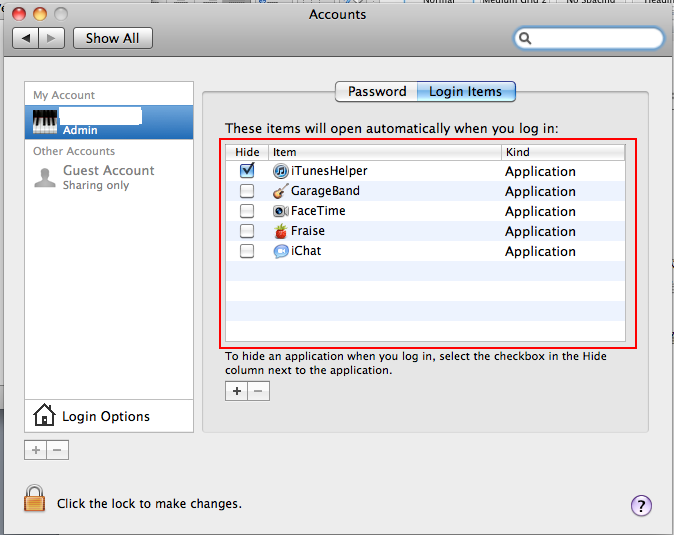Sort list by the Kind column header

[x=562, y=152]
